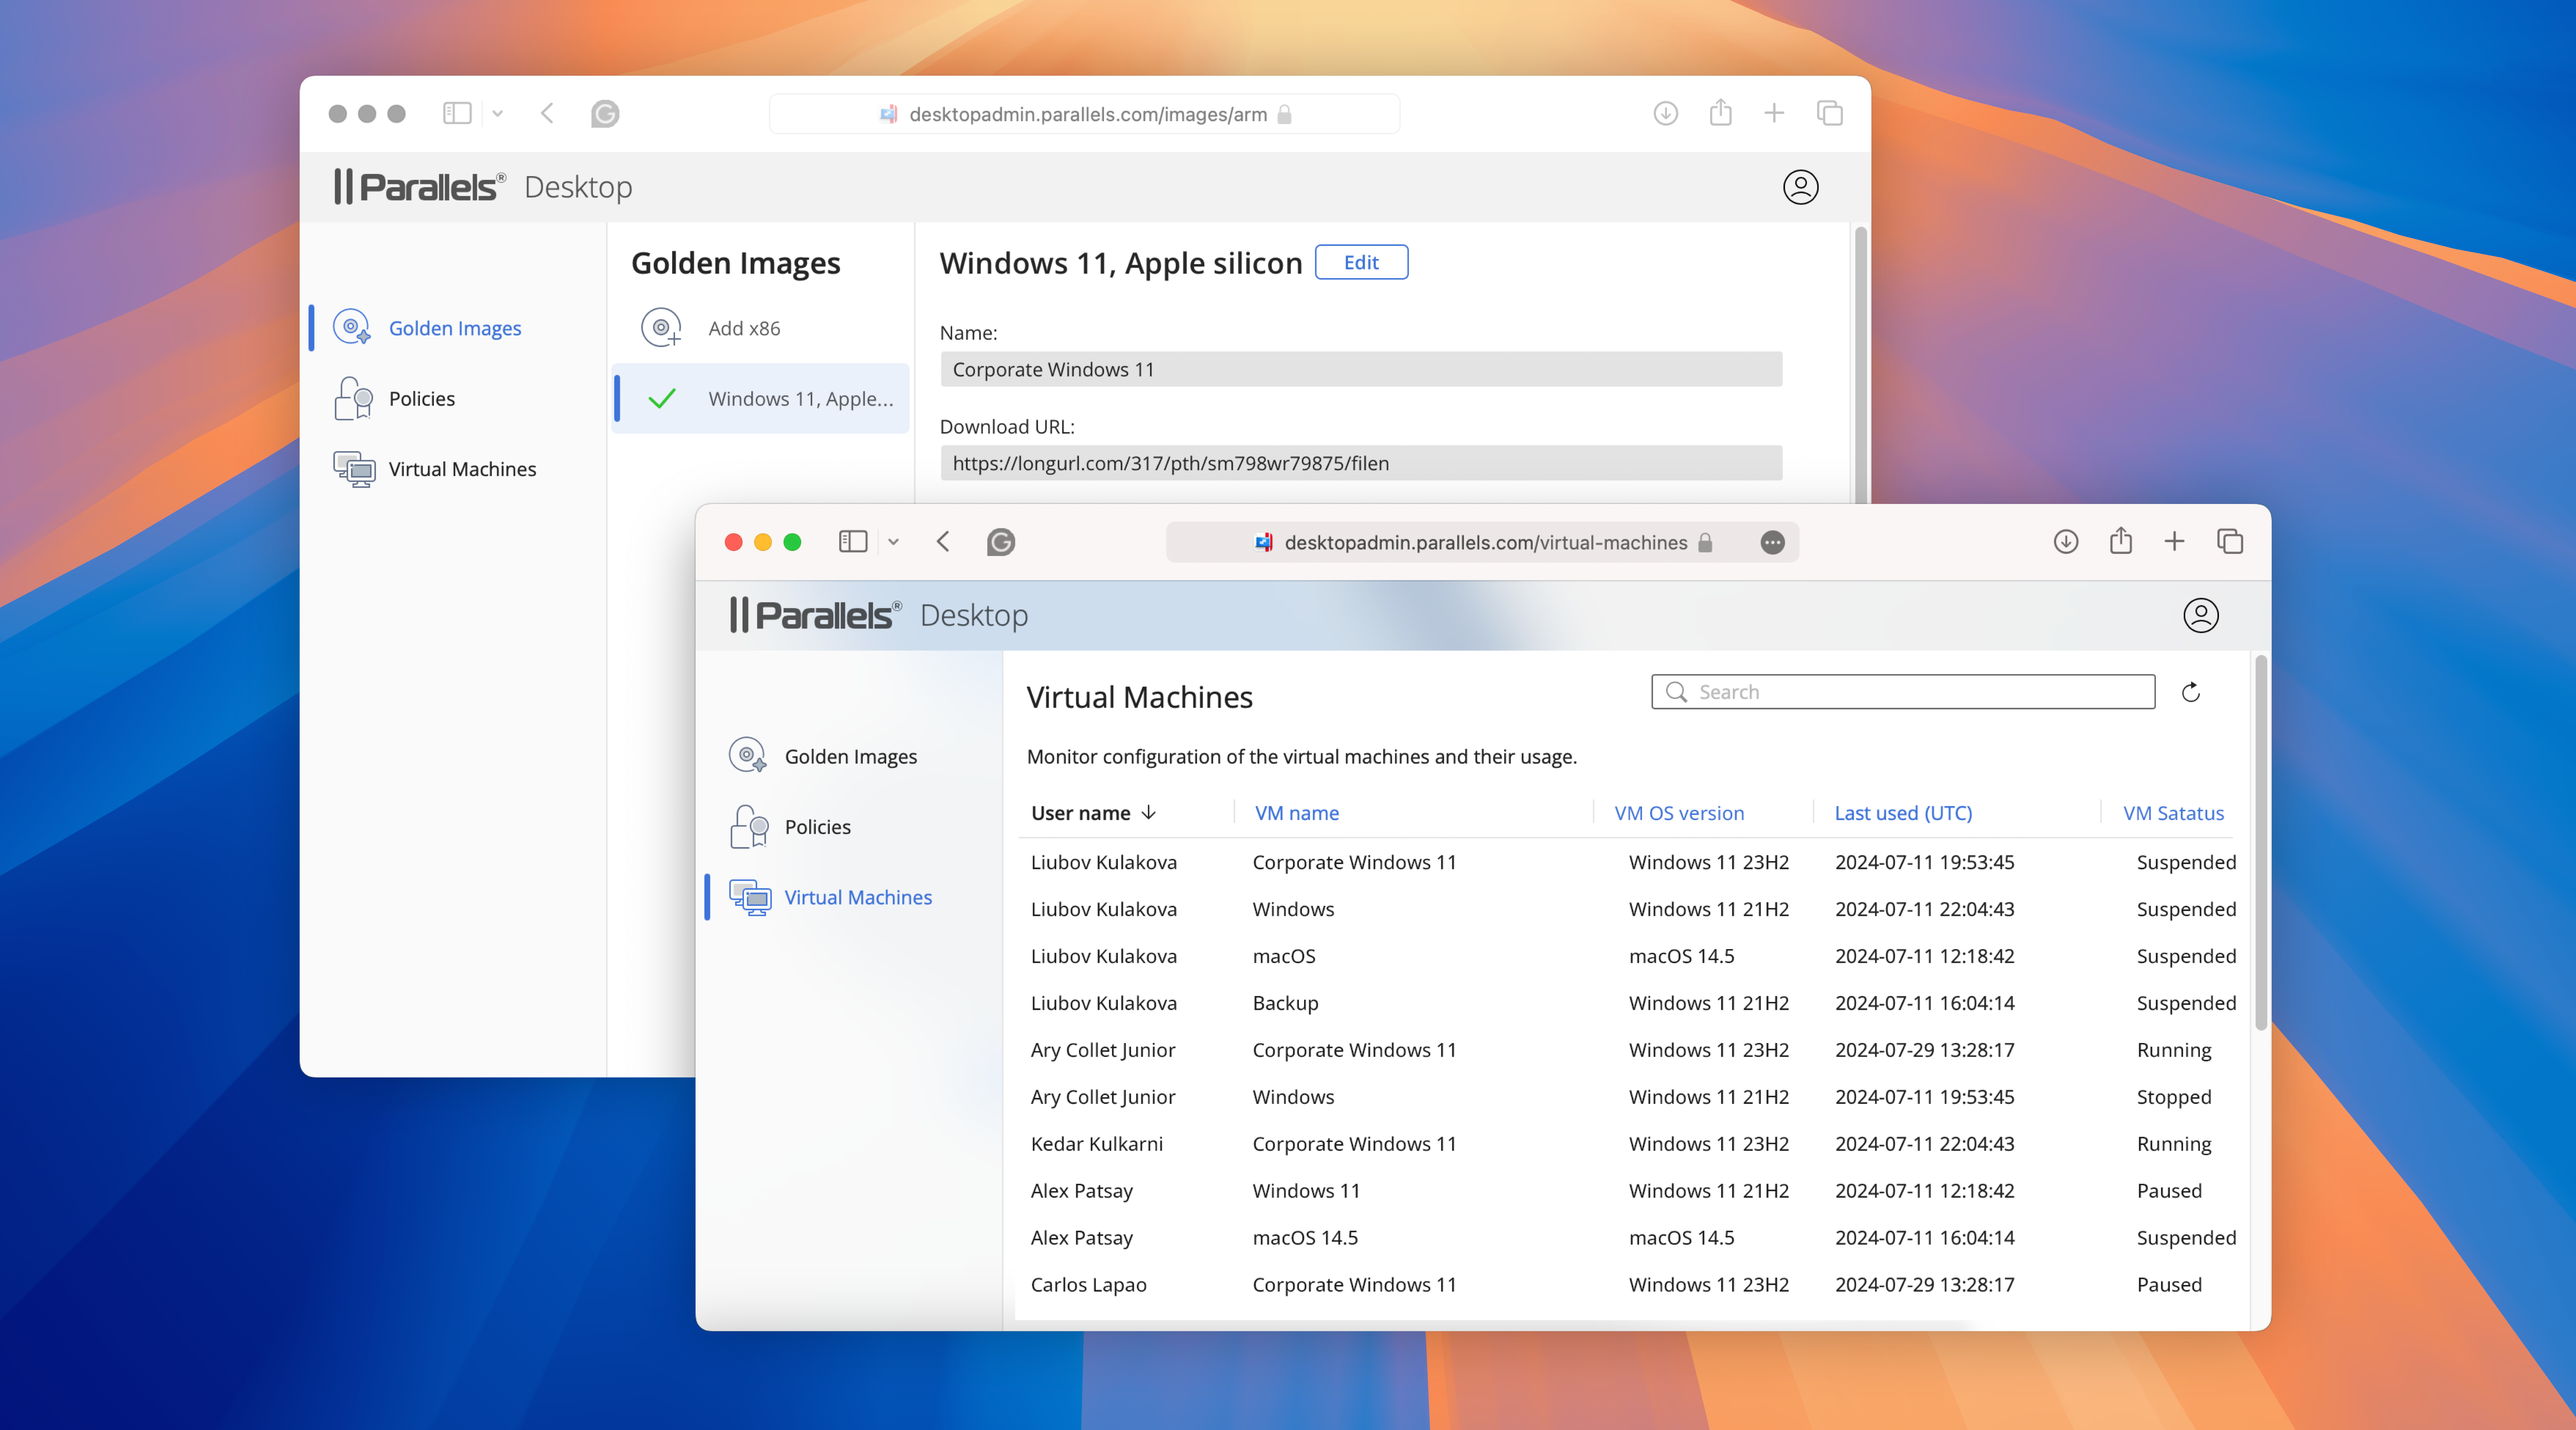Viewport: 2576px width, 1430px height.
Task: Go back in the front browser window
Action: pyautogui.click(x=943, y=542)
